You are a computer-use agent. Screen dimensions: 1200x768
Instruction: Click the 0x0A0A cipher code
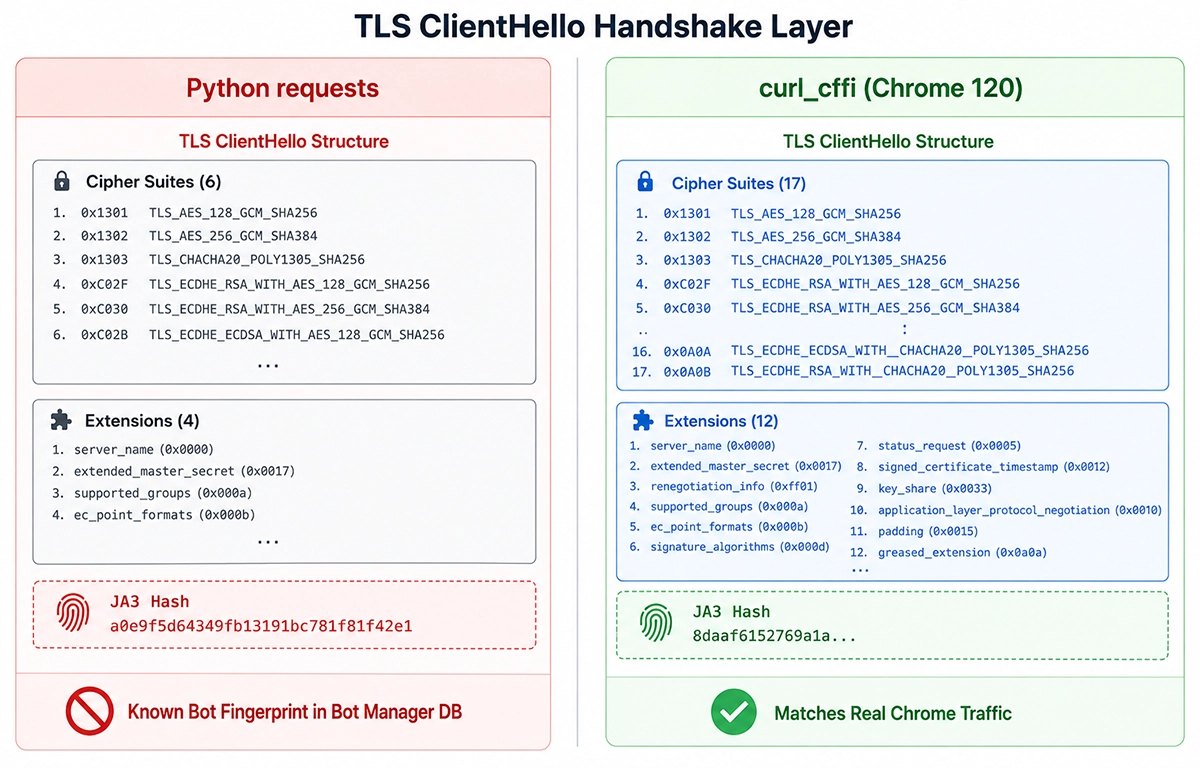[687, 351]
